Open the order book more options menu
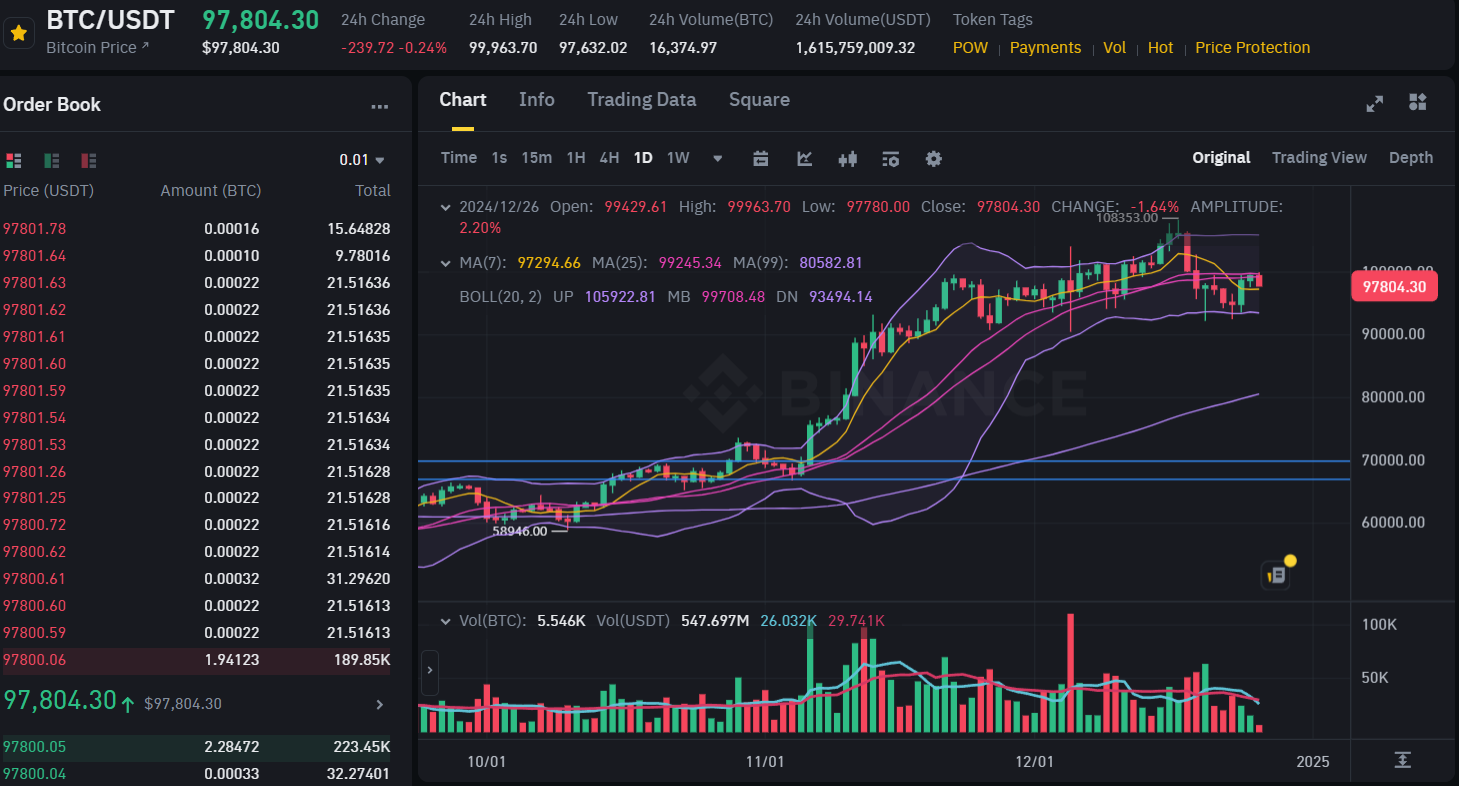The image size is (1459, 786). click(379, 106)
